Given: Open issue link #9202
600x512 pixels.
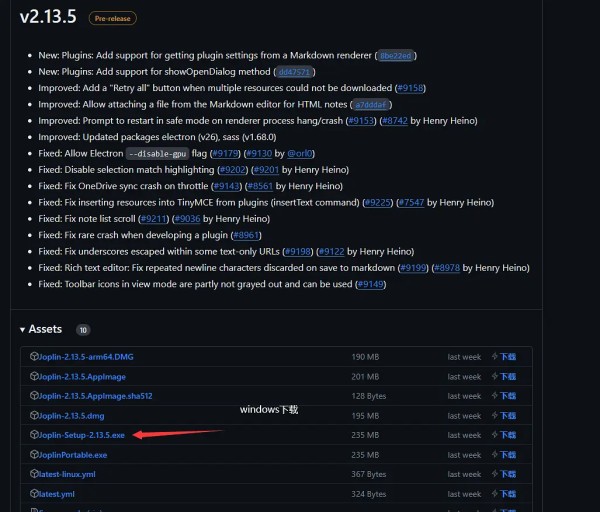Looking at the screenshot, I should tap(233, 170).
